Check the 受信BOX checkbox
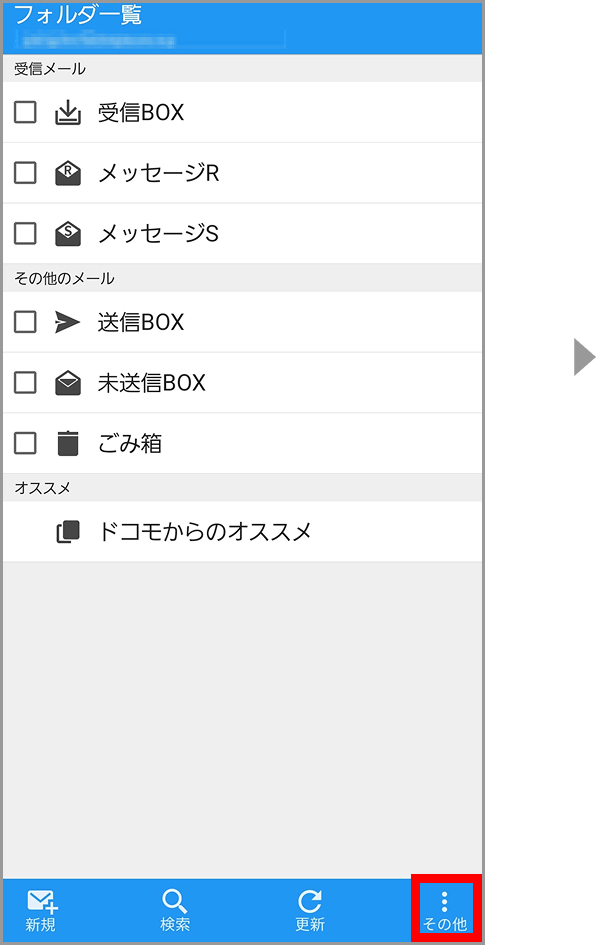596x945 pixels. [x=25, y=112]
